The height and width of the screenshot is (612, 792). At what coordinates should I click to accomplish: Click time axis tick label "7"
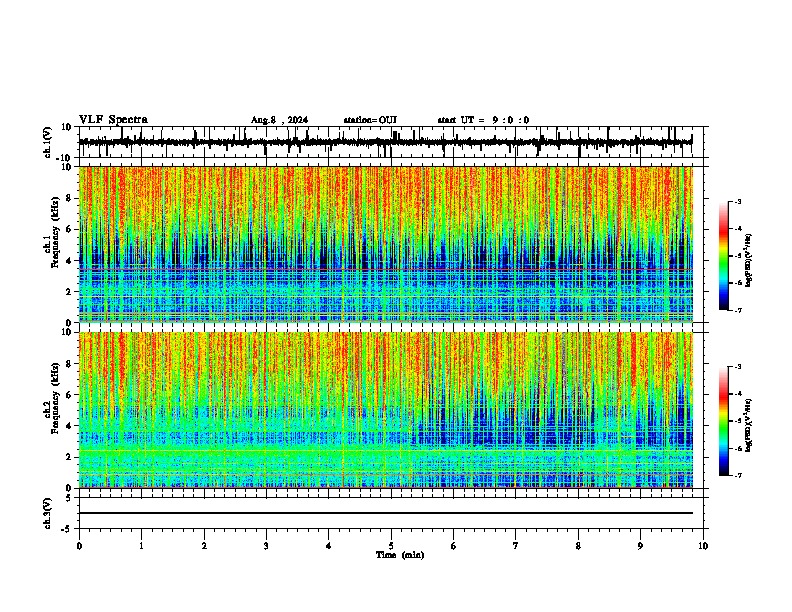point(516,546)
